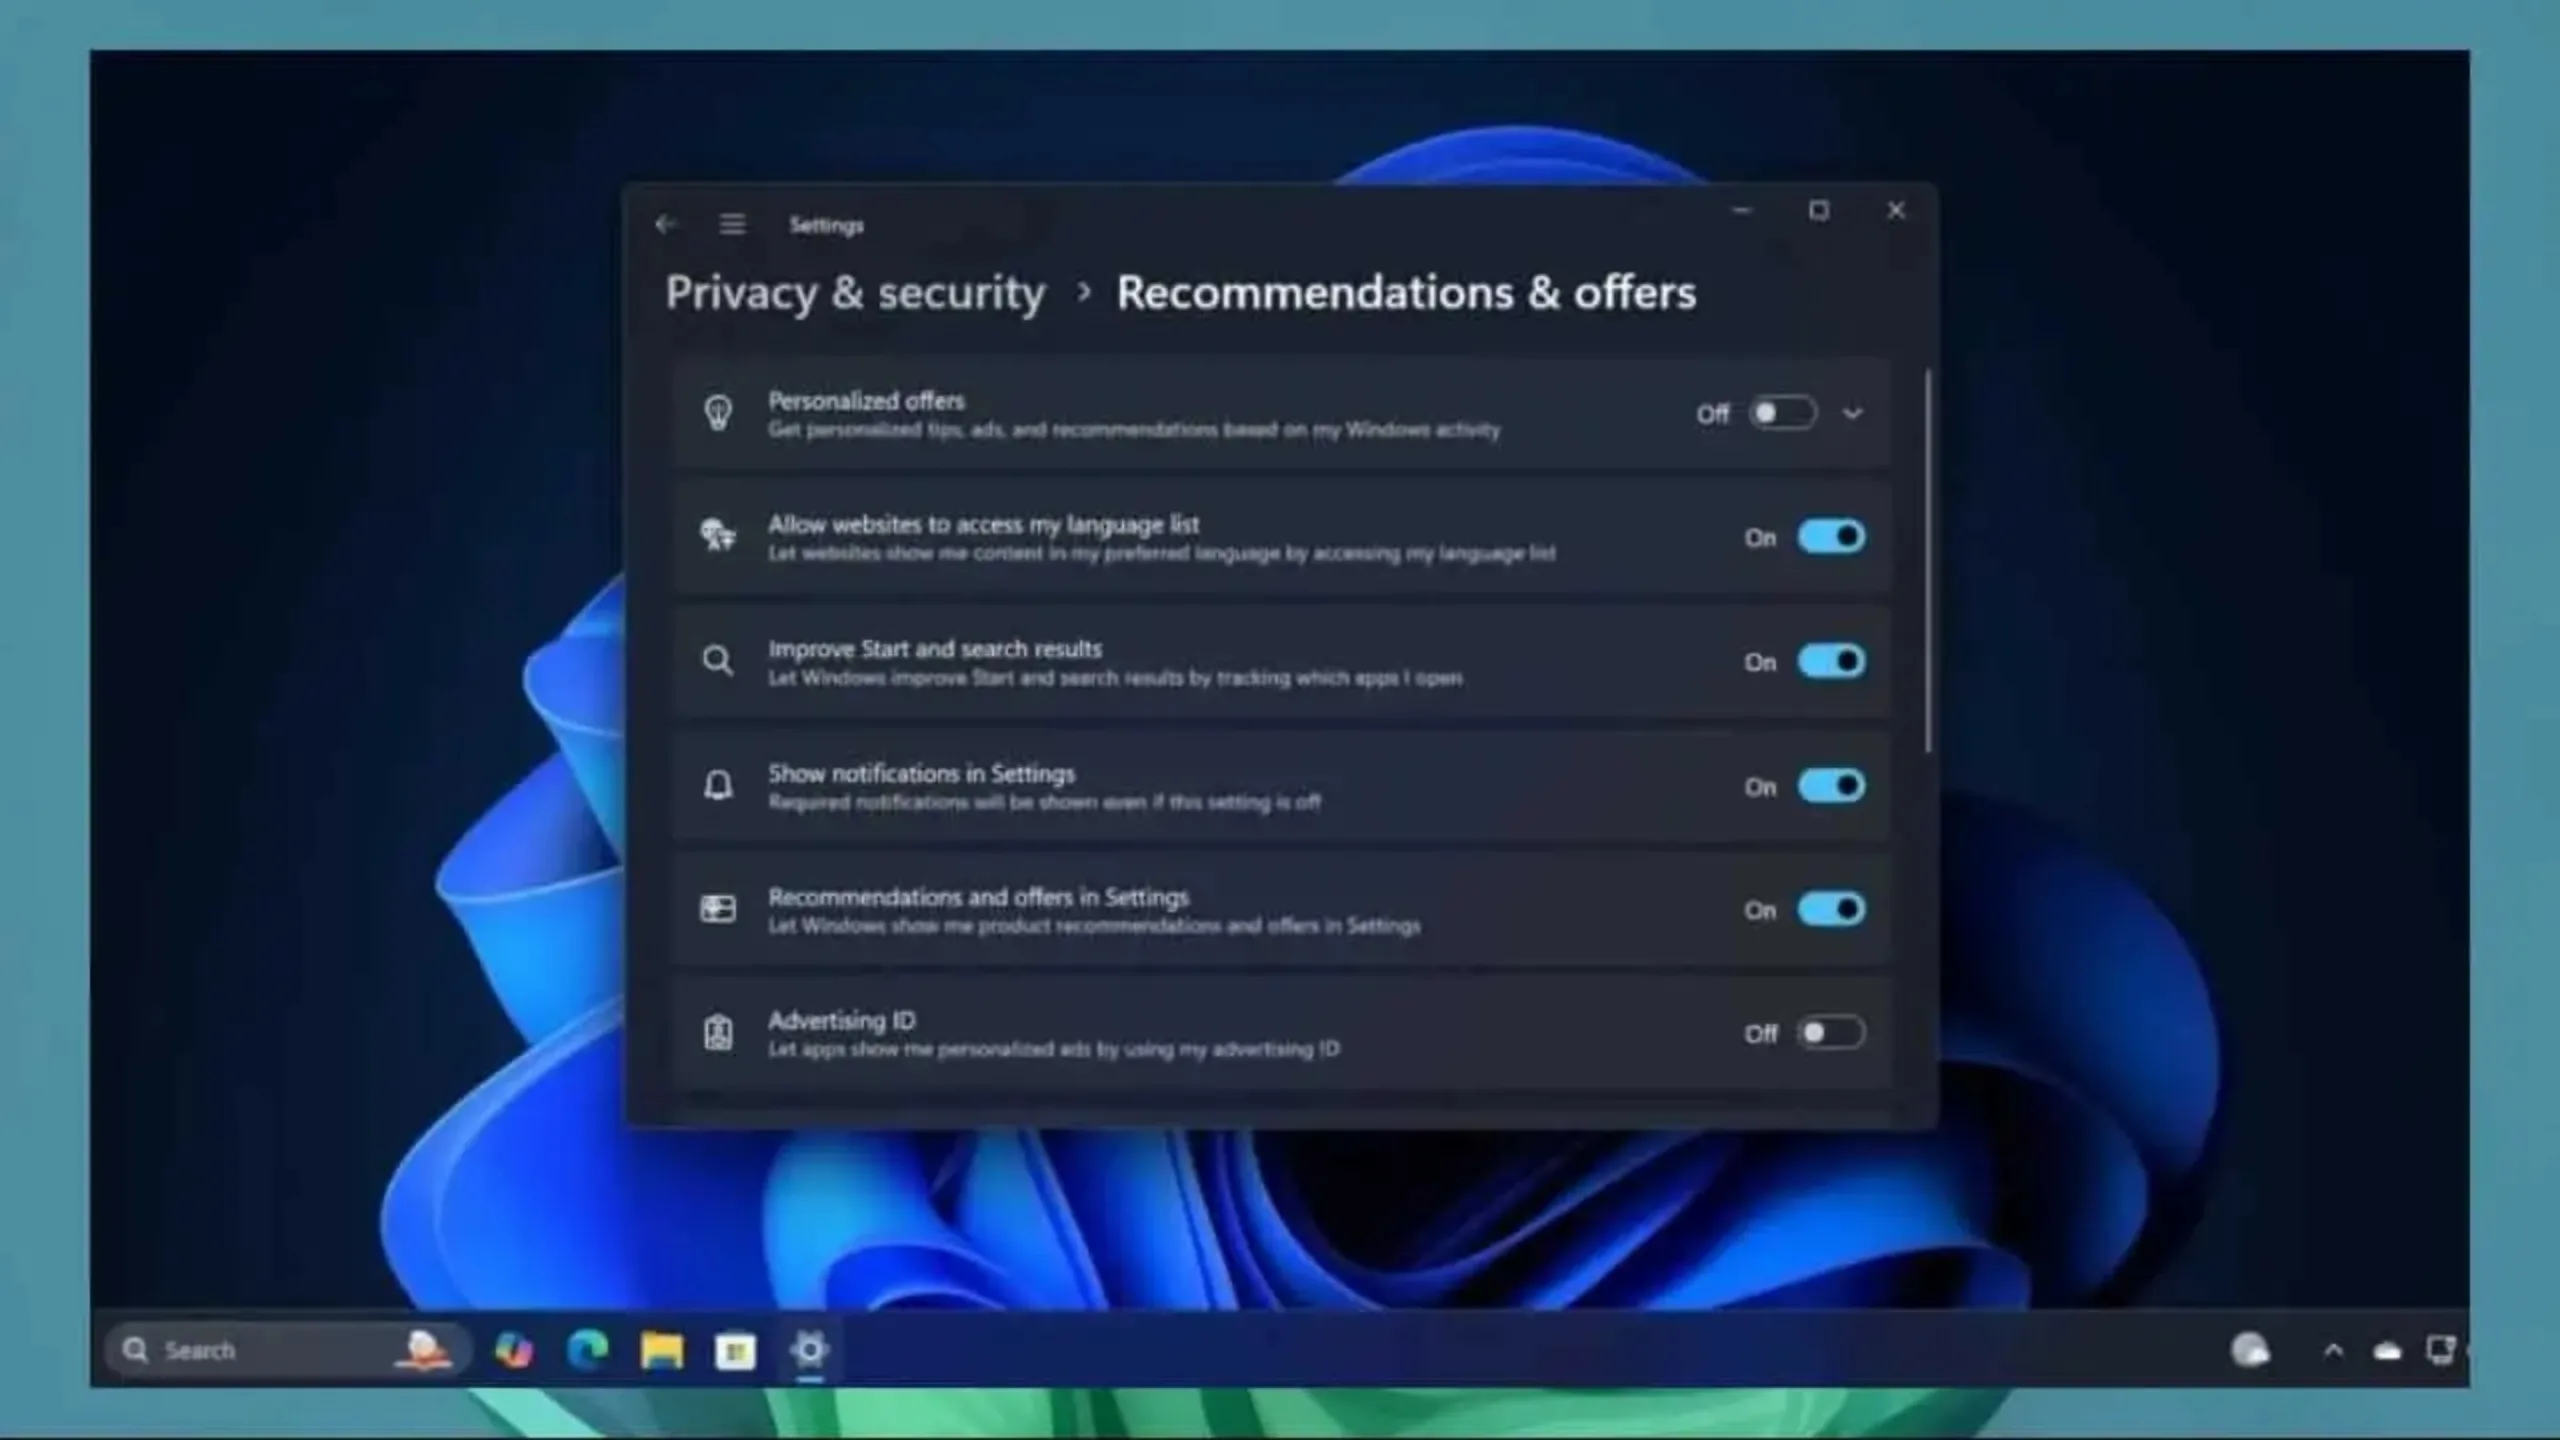Click the language list globe icon
The image size is (2560, 1440).
tap(718, 535)
